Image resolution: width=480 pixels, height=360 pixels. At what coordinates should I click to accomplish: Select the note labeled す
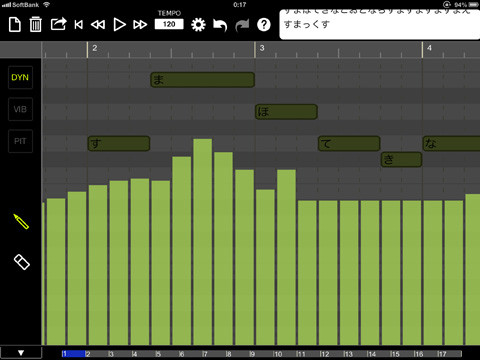pos(119,144)
